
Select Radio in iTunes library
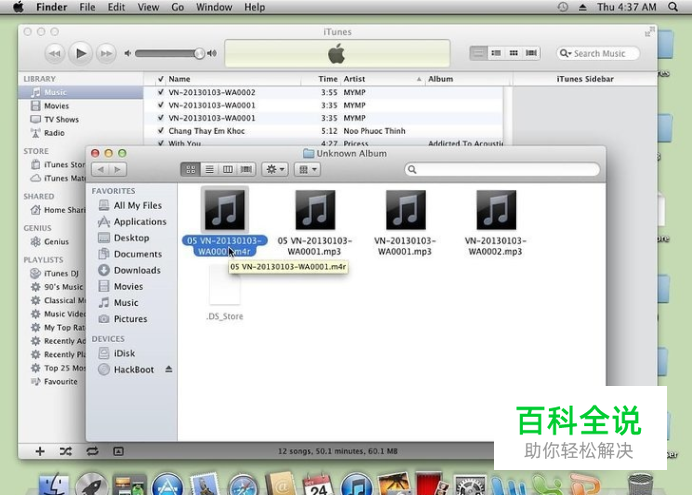(54, 133)
